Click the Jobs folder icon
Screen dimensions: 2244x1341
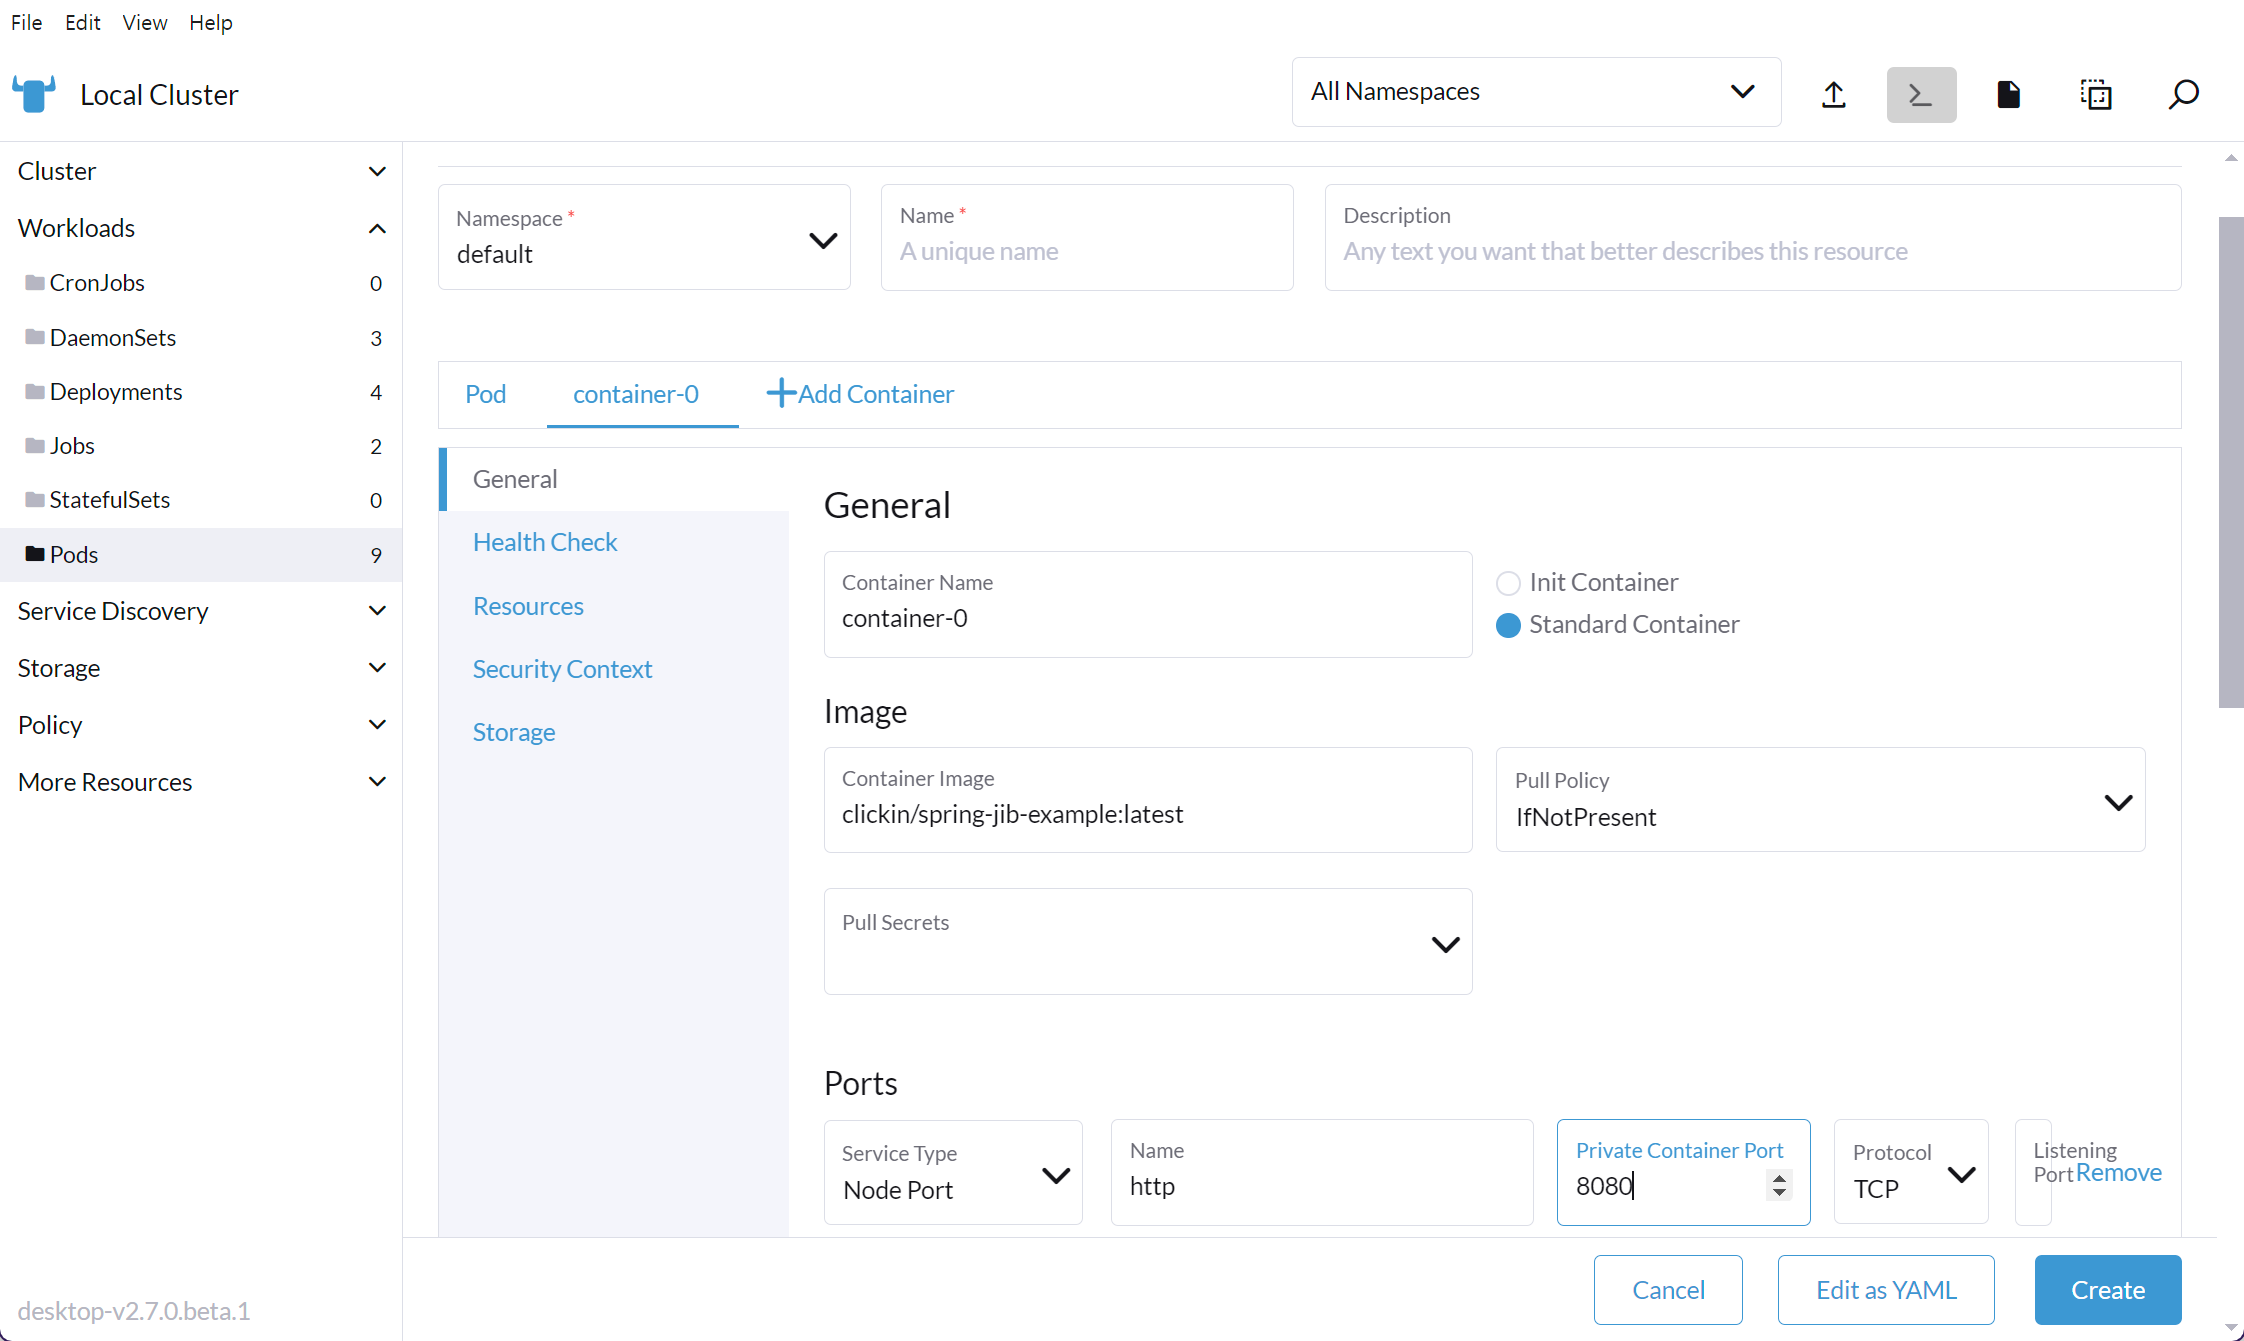point(35,445)
